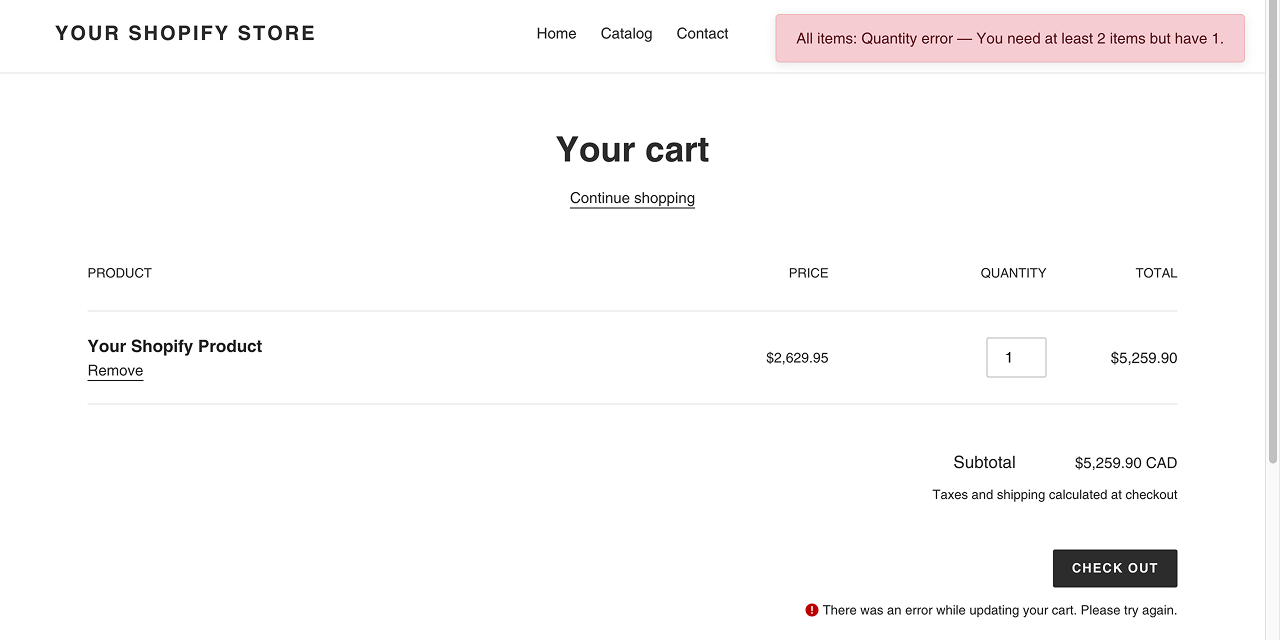Screen dimensions: 1280x640
Task: Click the line item total $5,259.90
Action: click(1143, 358)
